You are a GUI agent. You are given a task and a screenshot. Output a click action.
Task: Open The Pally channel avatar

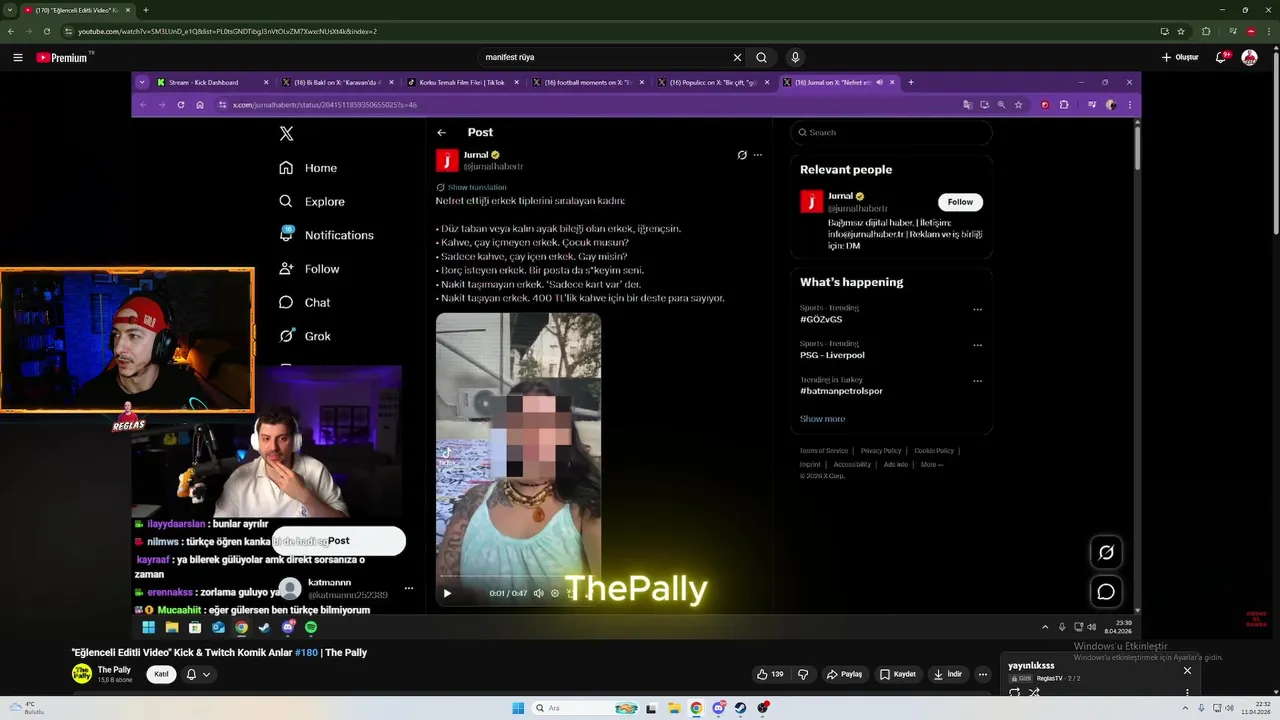pyautogui.click(x=82, y=674)
